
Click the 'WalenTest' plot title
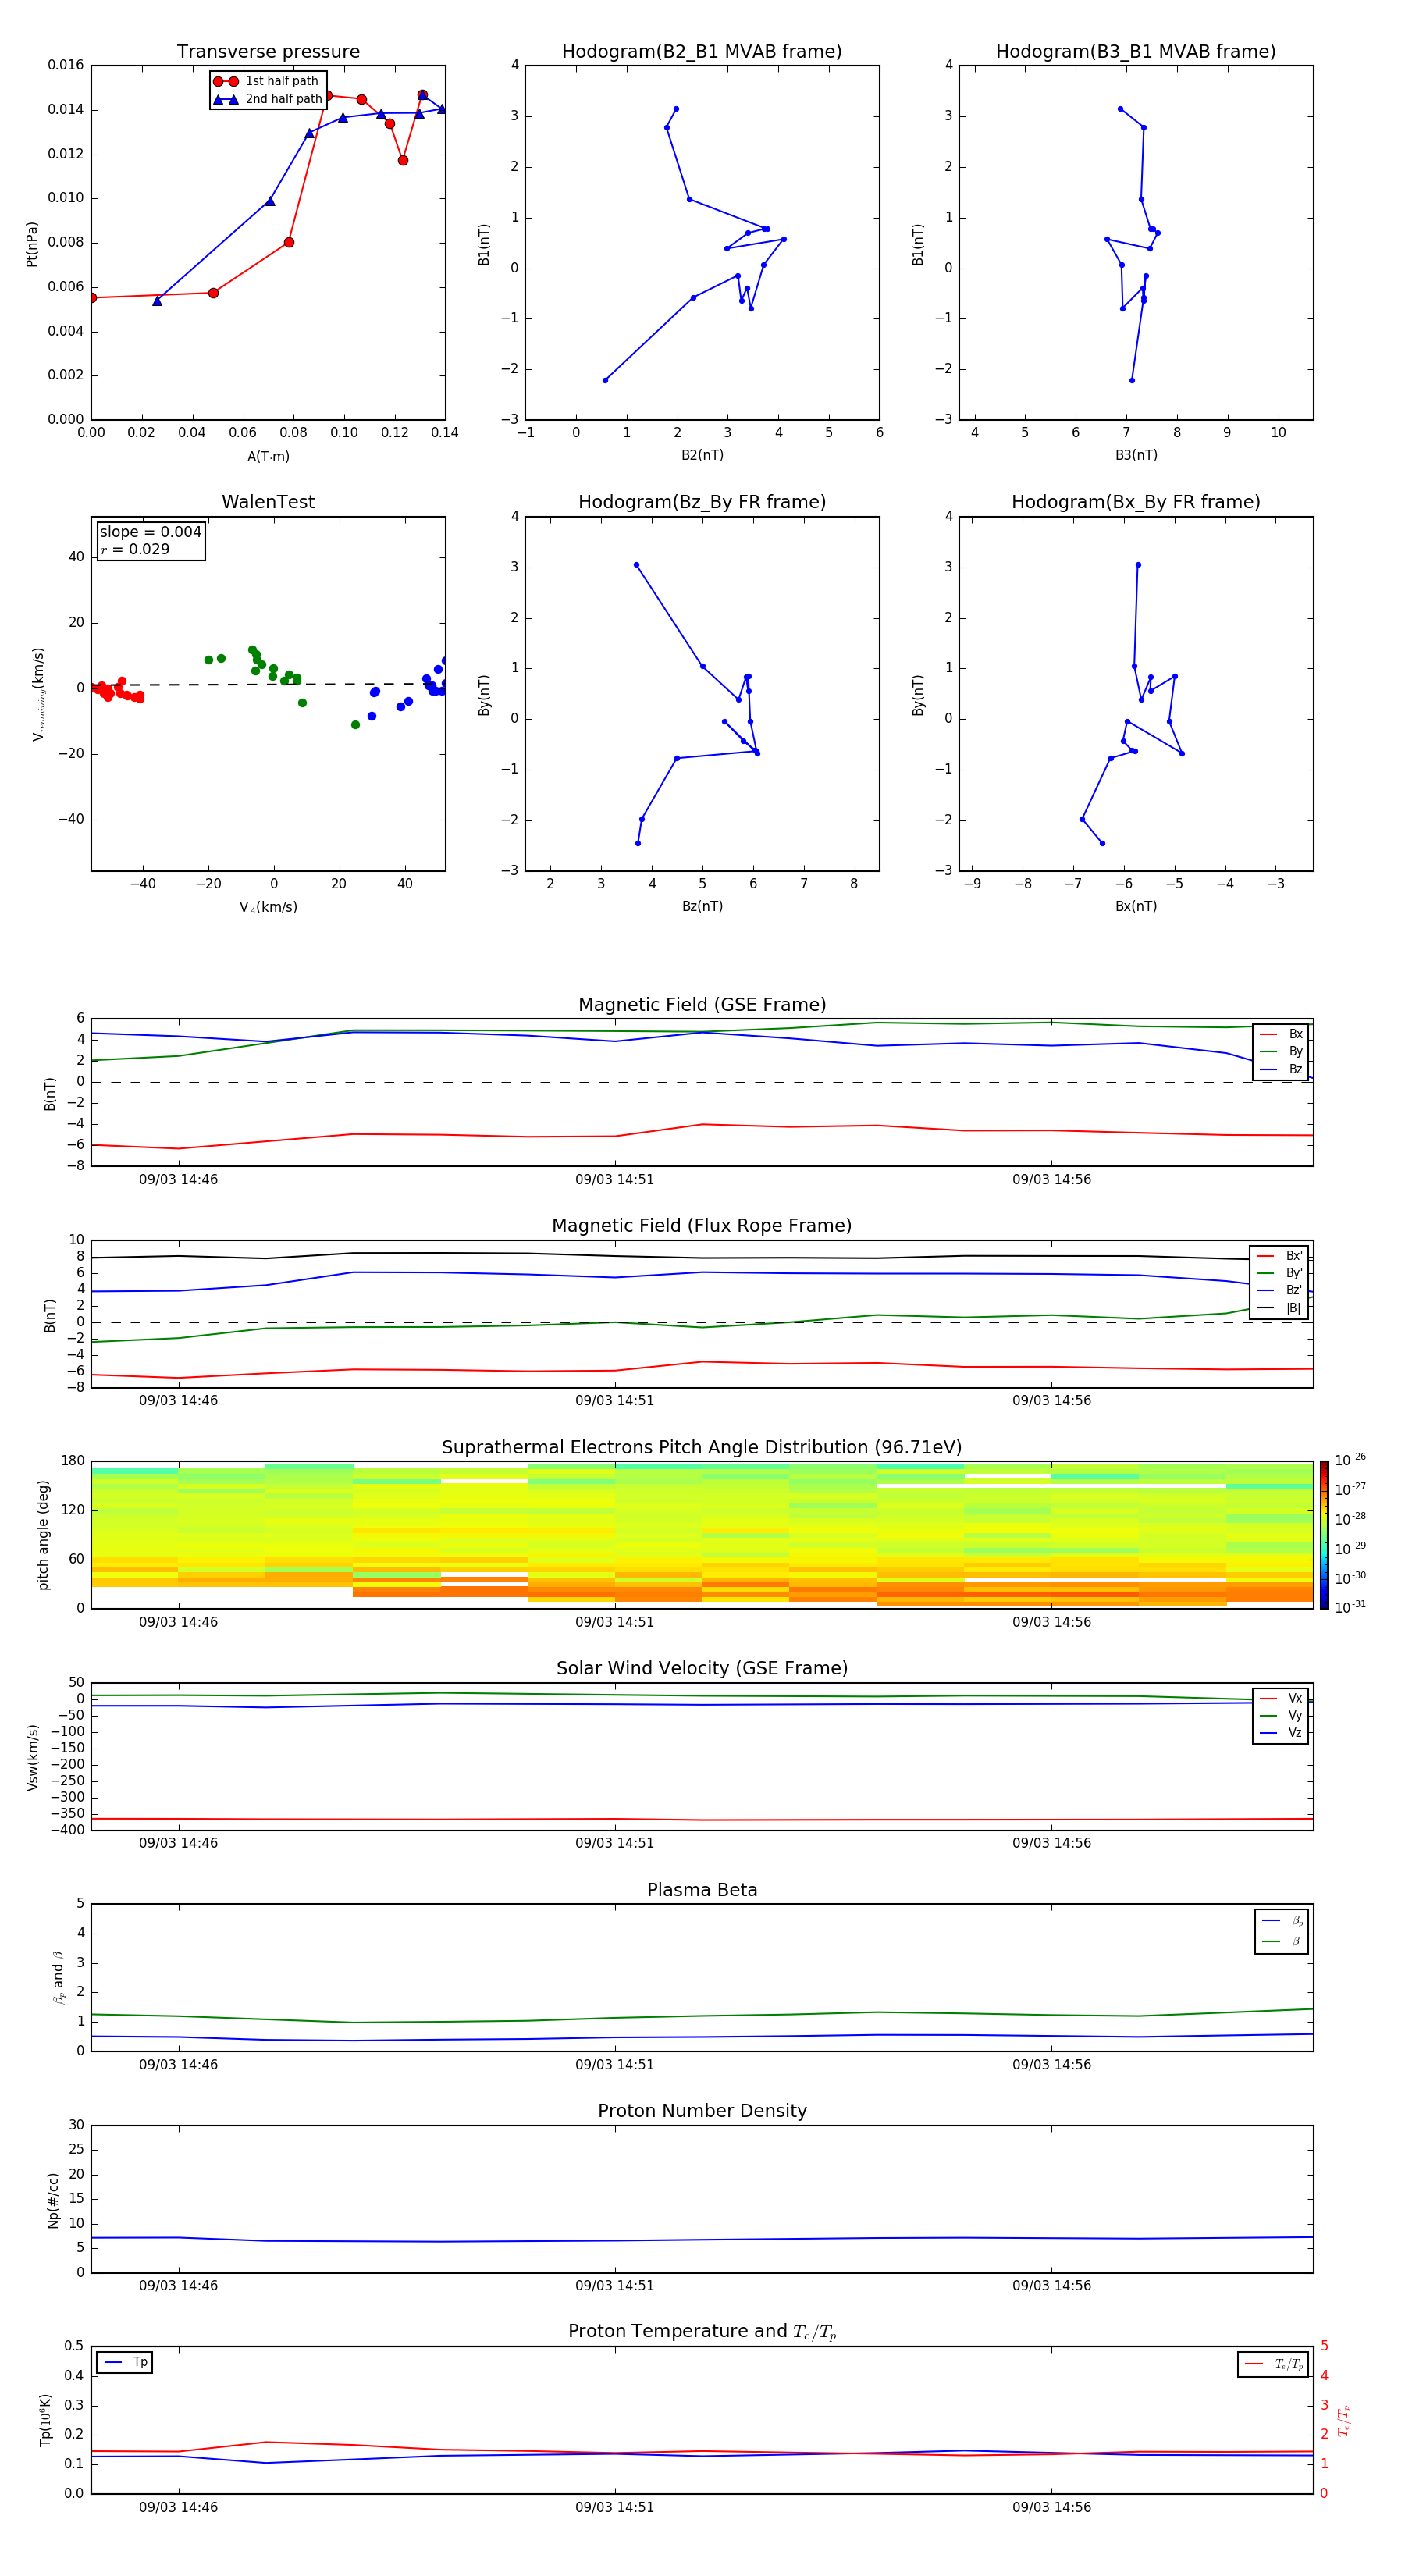click(x=268, y=502)
